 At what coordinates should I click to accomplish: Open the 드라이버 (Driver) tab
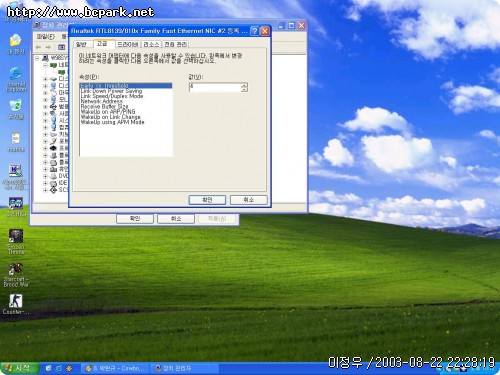pyautogui.click(x=128, y=44)
